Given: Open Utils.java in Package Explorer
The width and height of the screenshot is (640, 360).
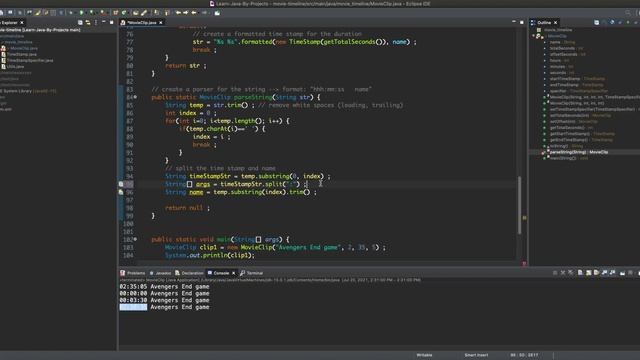Looking at the screenshot, I should point(13,66).
